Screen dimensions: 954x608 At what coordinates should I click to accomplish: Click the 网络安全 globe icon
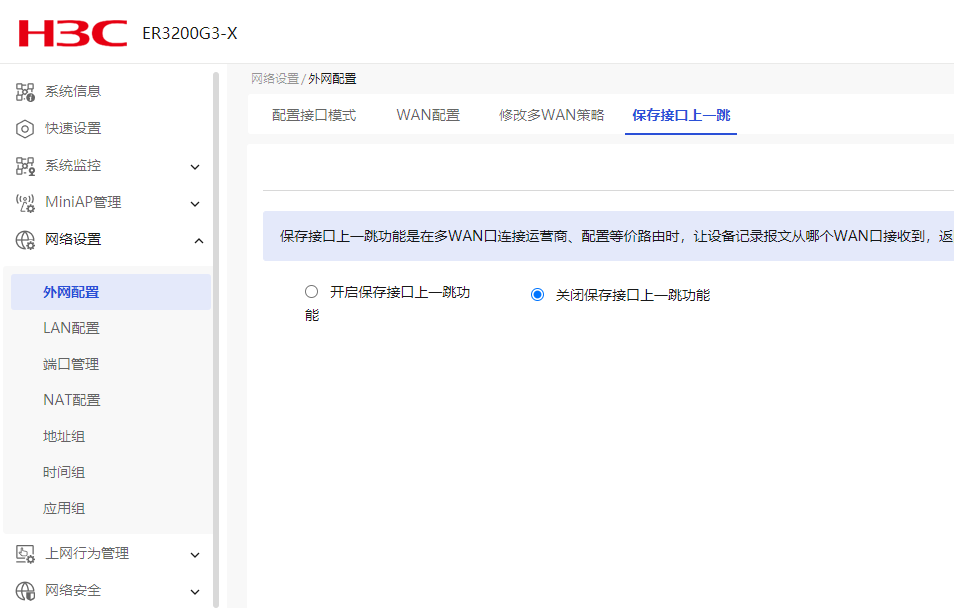click(26, 591)
